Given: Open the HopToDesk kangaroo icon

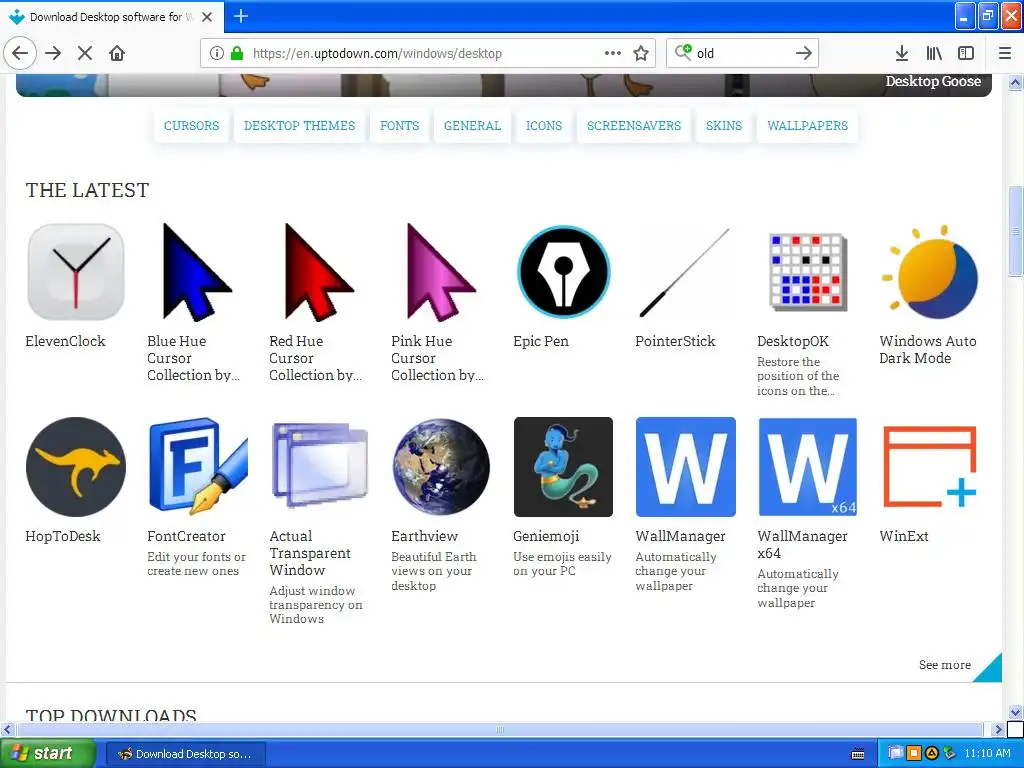Looking at the screenshot, I should coord(76,467).
